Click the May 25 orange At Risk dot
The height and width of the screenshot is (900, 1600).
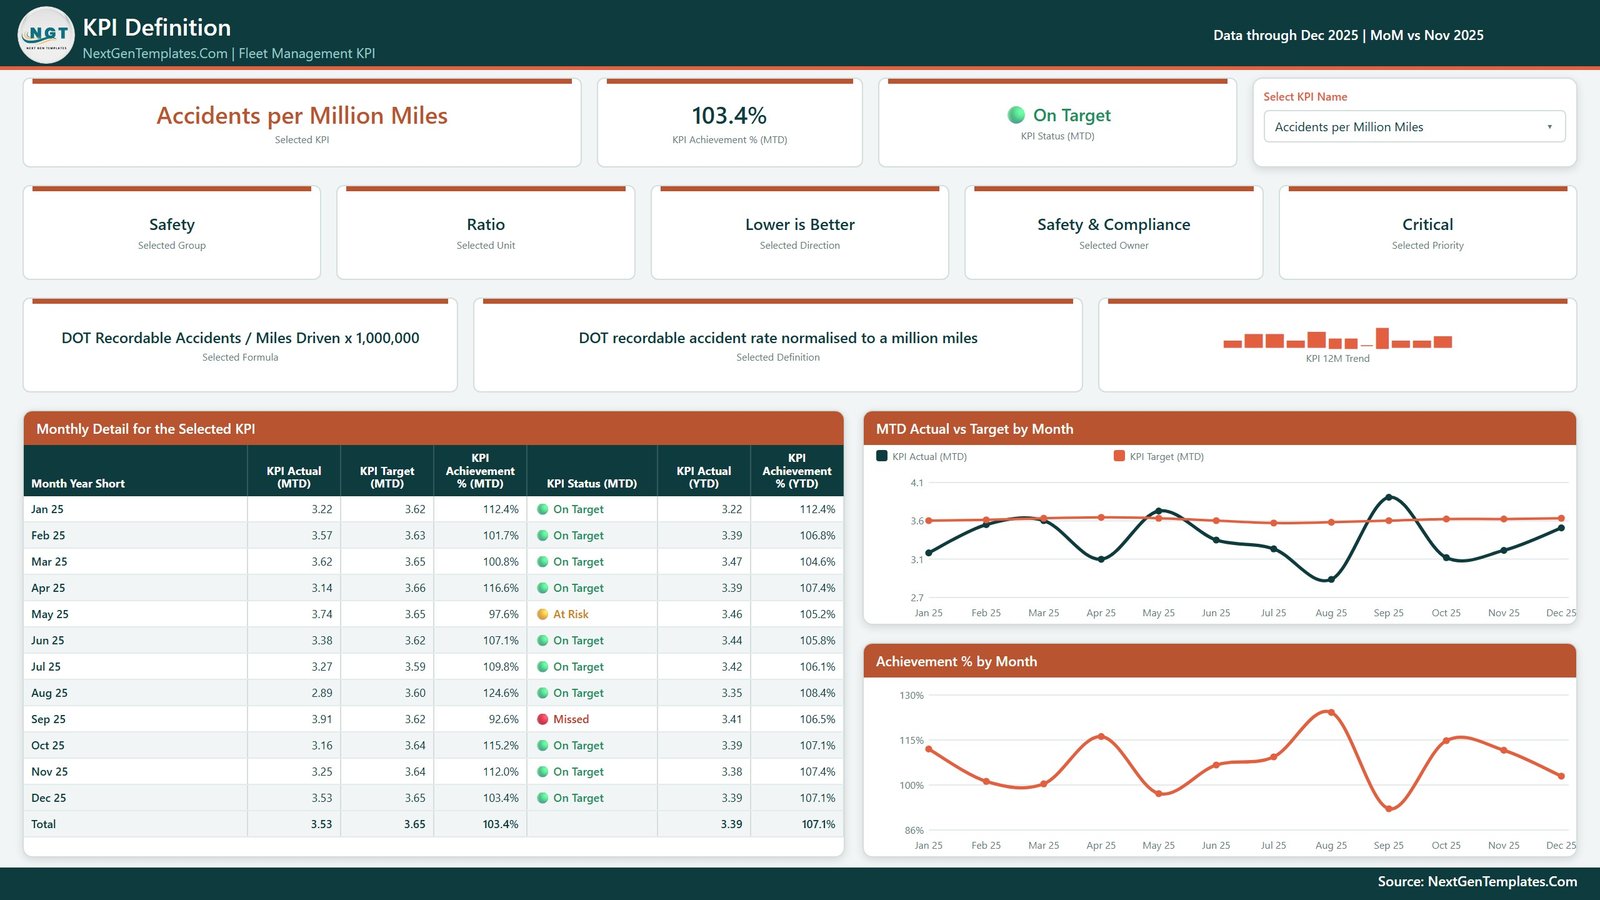[x=543, y=614]
